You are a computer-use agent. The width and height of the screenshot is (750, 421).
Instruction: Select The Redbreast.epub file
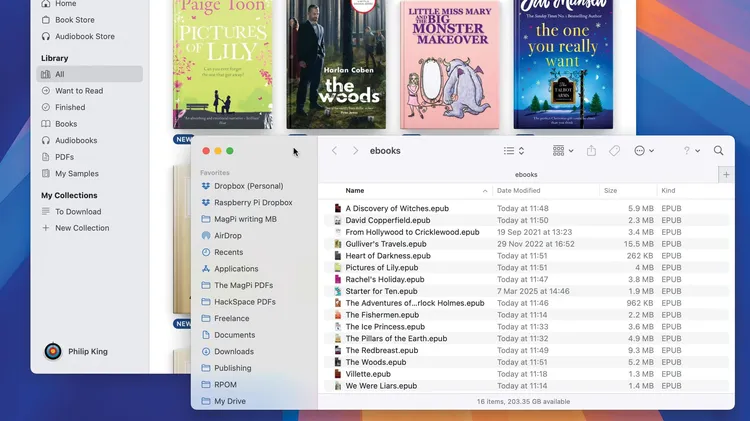click(526, 350)
